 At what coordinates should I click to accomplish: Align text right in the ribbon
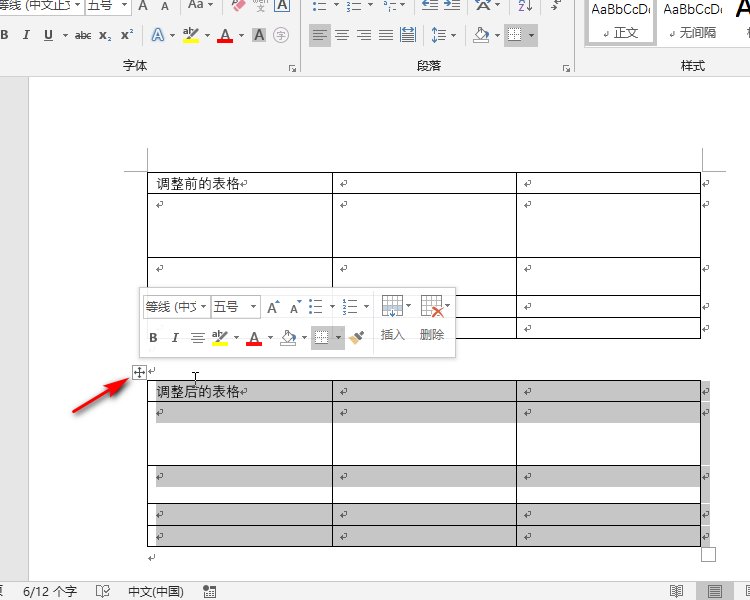click(364, 35)
